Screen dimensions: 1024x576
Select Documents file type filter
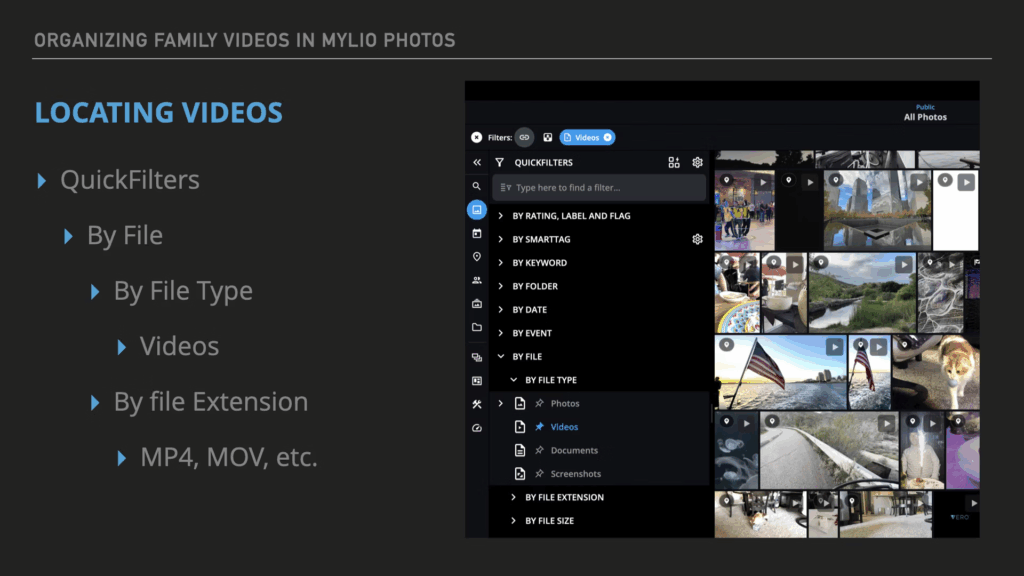click(574, 450)
